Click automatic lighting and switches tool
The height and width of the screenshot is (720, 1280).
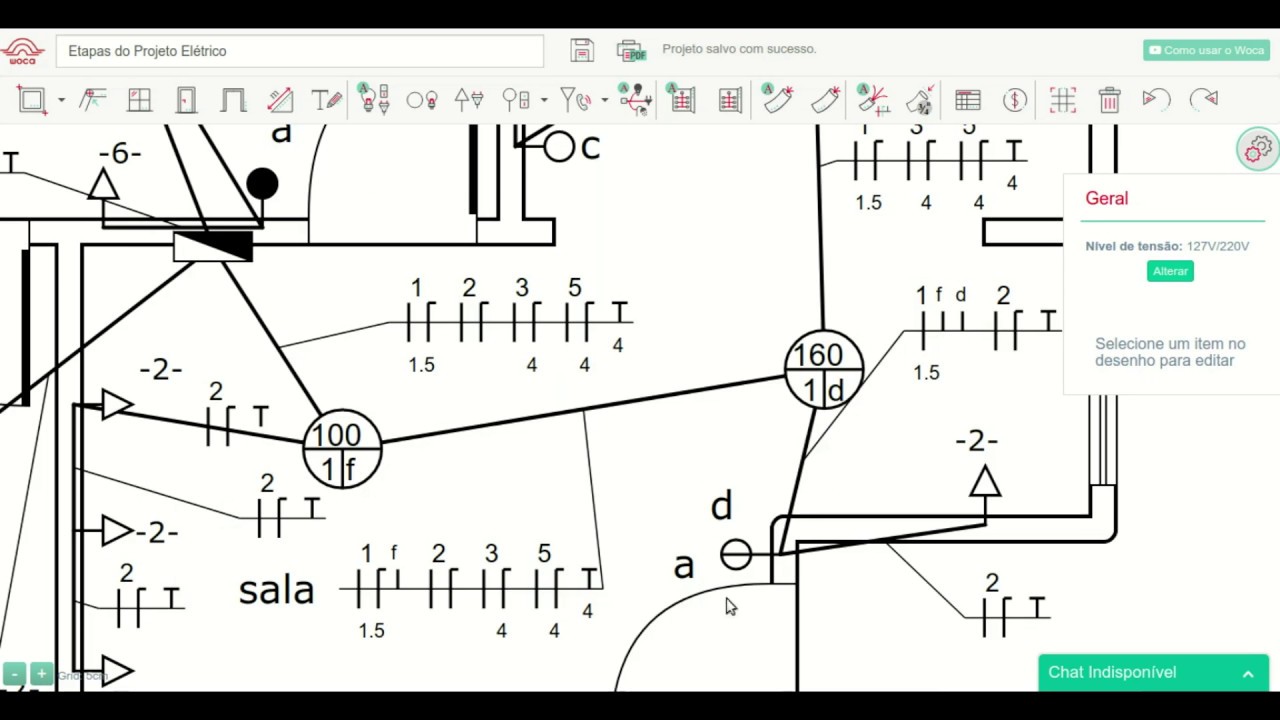tap(374, 99)
